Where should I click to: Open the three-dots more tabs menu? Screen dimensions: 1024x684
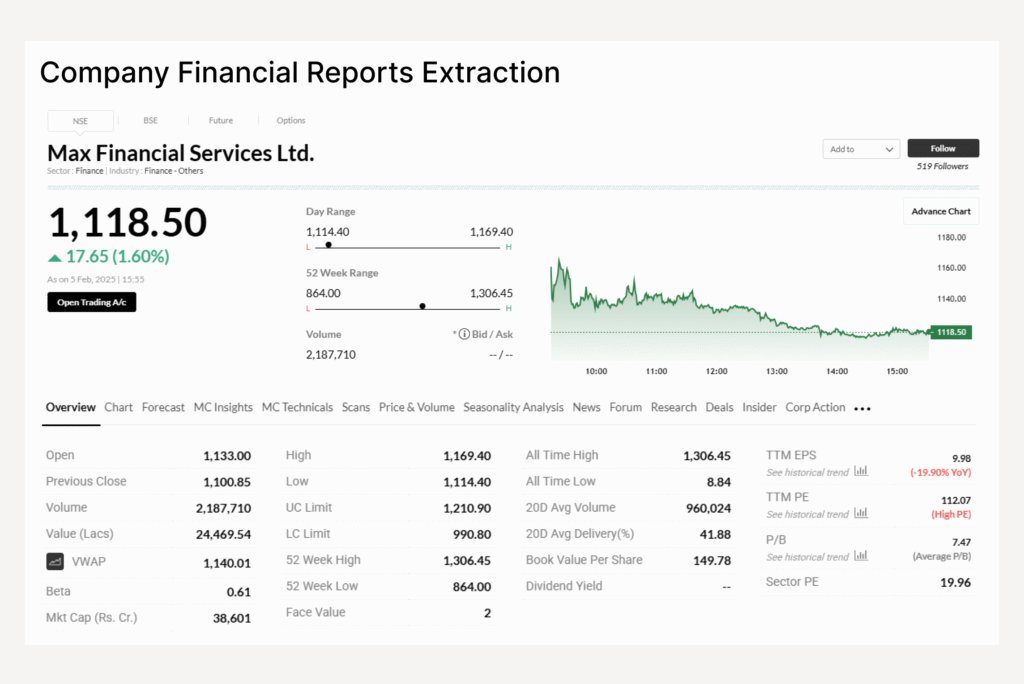(862, 409)
